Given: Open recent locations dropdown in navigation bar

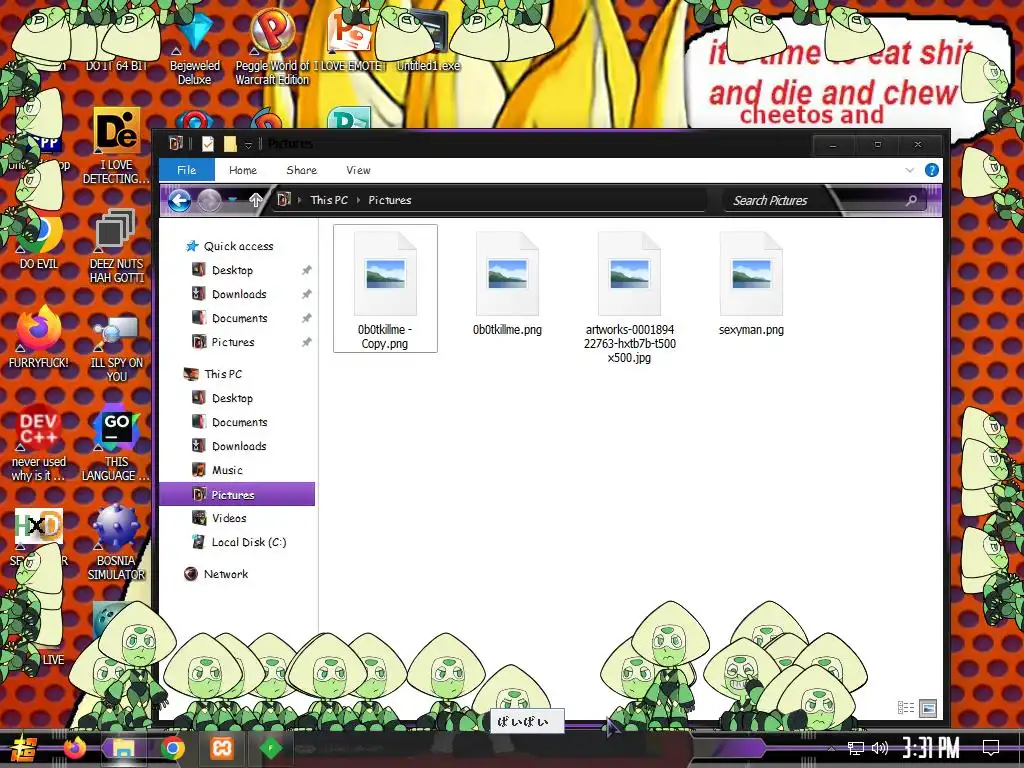Looking at the screenshot, I should coord(232,200).
